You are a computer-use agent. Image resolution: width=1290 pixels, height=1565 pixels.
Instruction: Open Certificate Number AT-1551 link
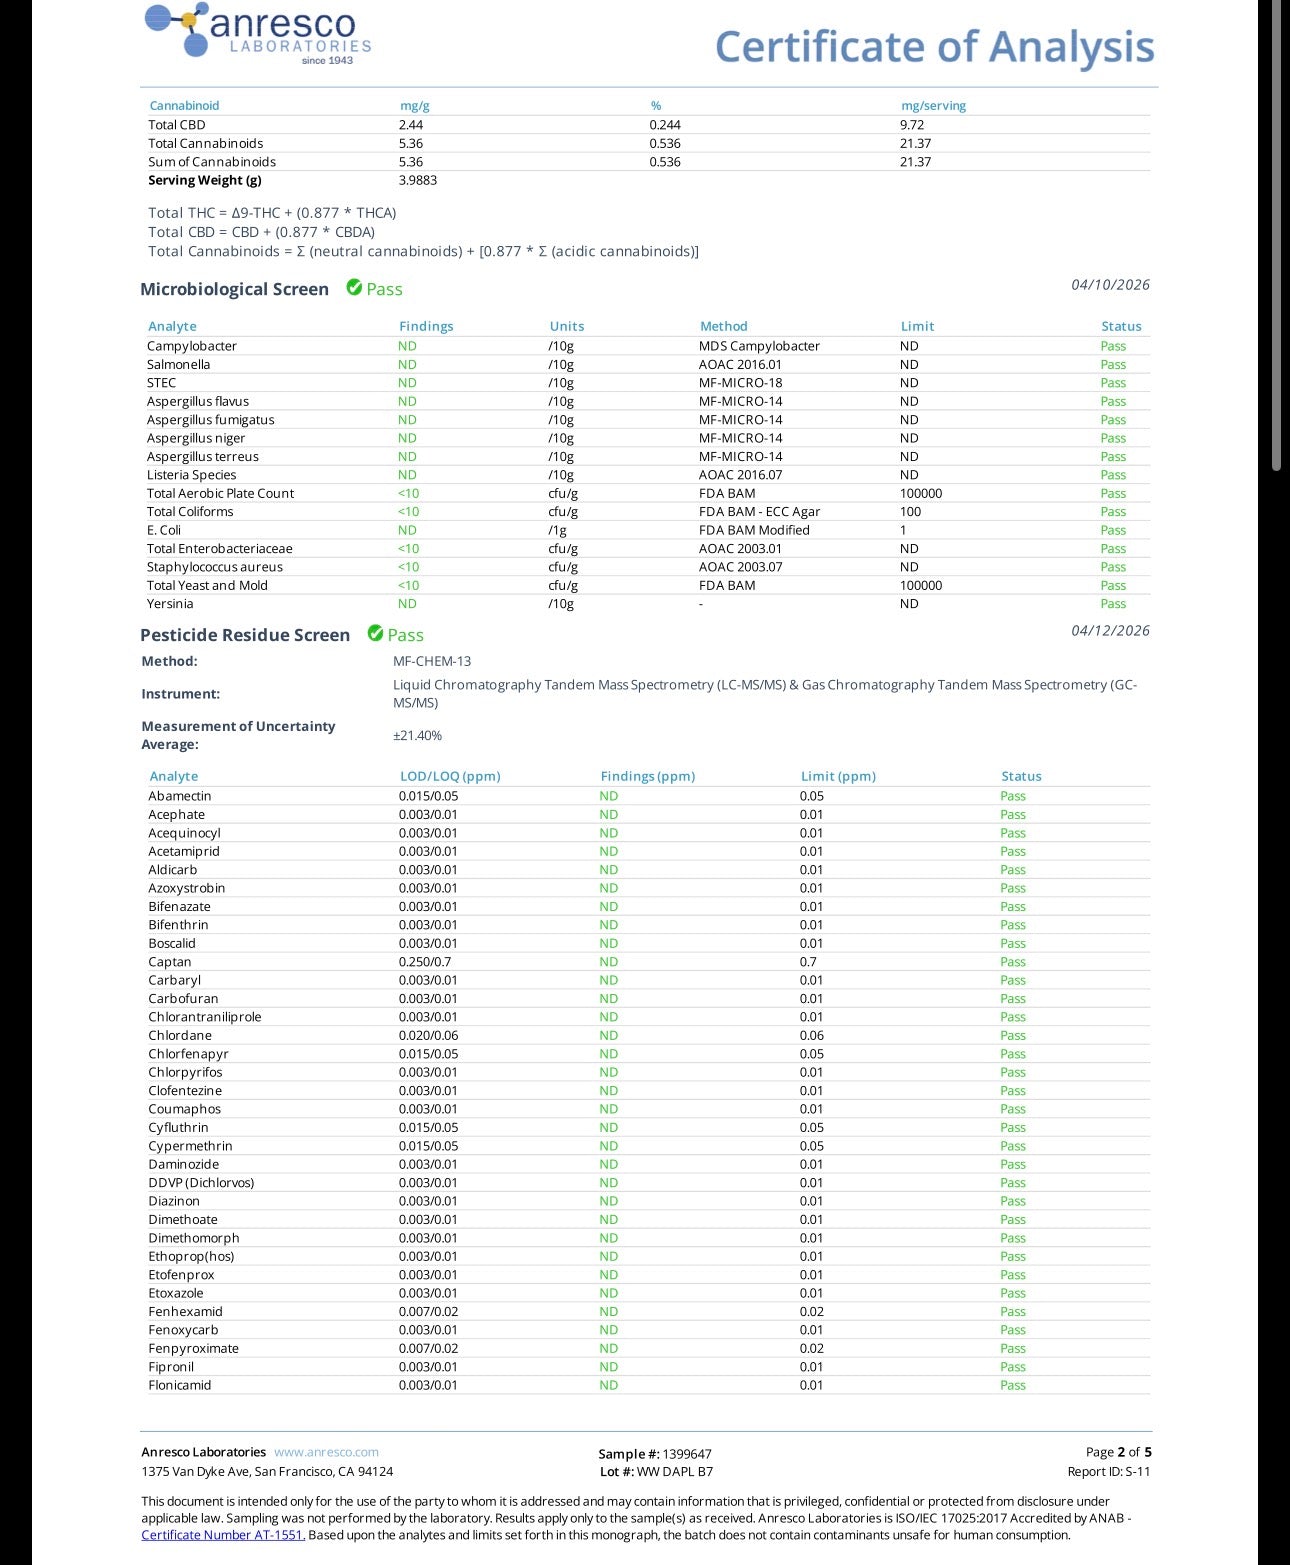click(223, 1535)
